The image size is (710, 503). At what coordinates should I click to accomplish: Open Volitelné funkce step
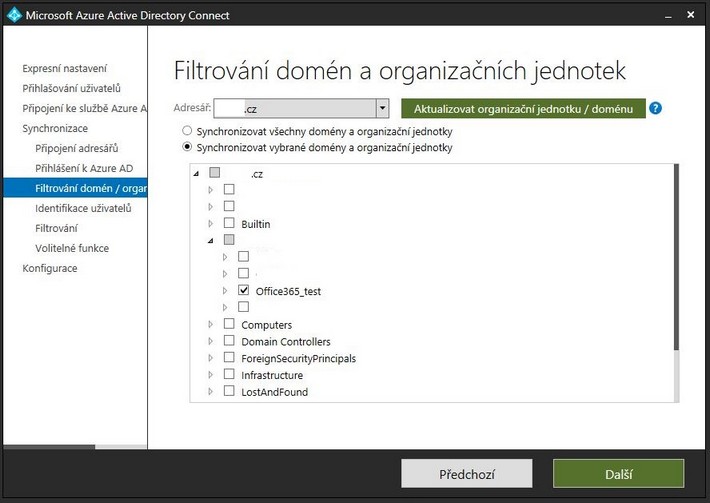72,248
